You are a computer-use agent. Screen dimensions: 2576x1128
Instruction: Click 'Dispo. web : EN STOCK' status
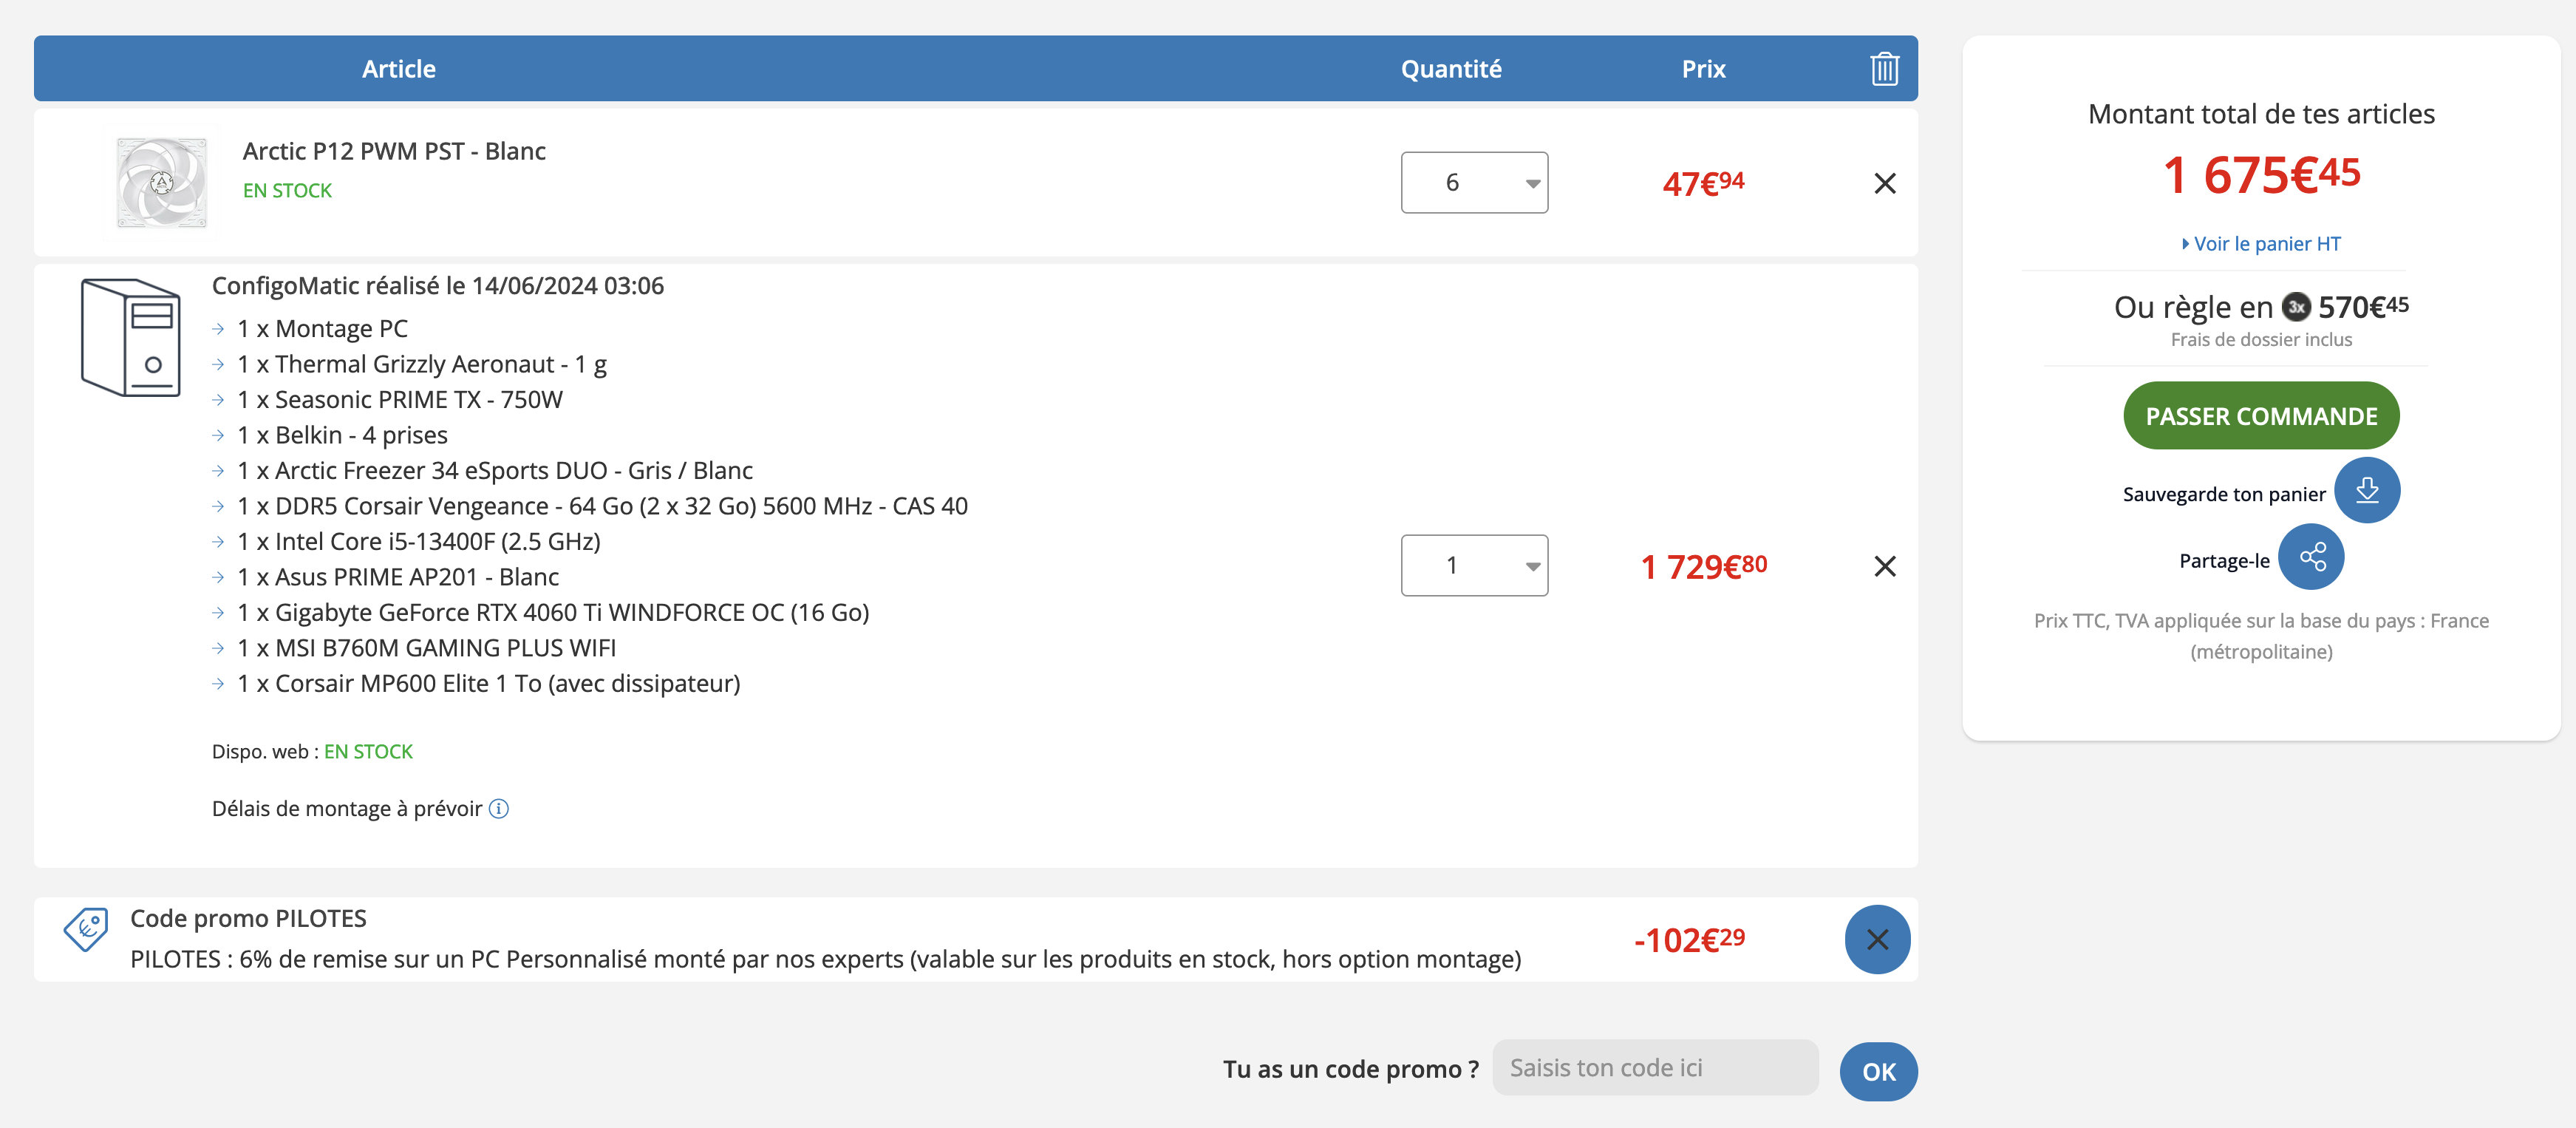point(312,751)
